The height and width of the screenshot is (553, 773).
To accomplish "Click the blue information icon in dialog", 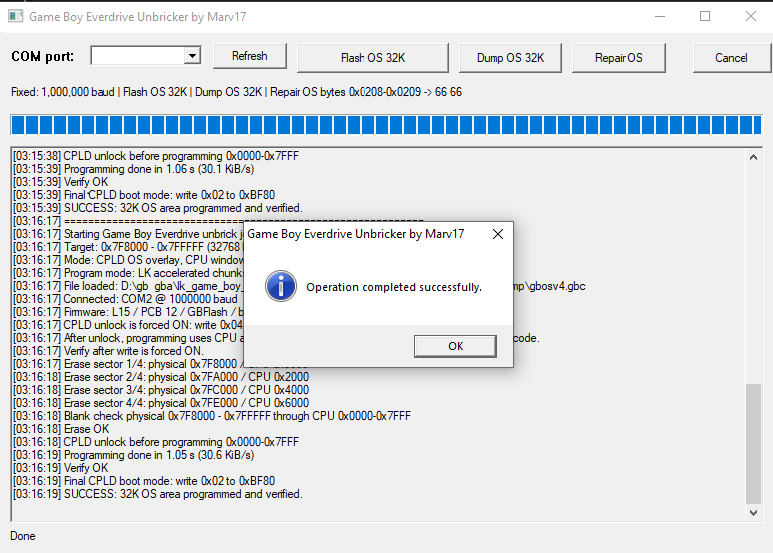I will pyautogui.click(x=281, y=286).
